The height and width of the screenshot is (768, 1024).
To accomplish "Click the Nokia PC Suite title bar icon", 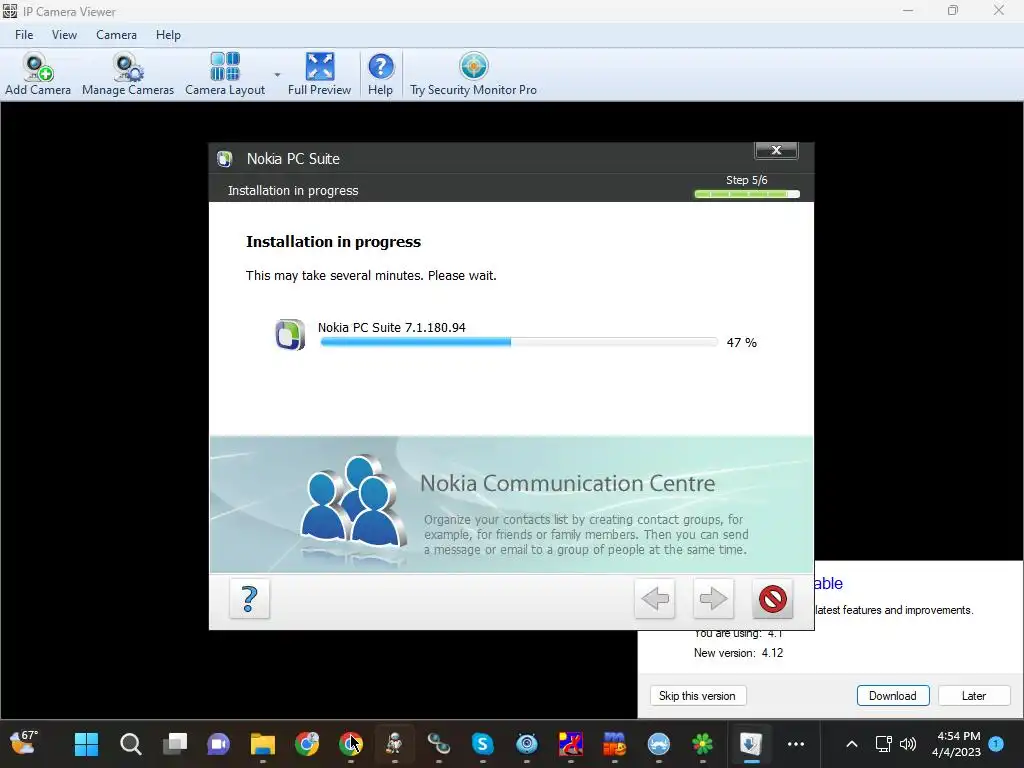I will 225,159.
